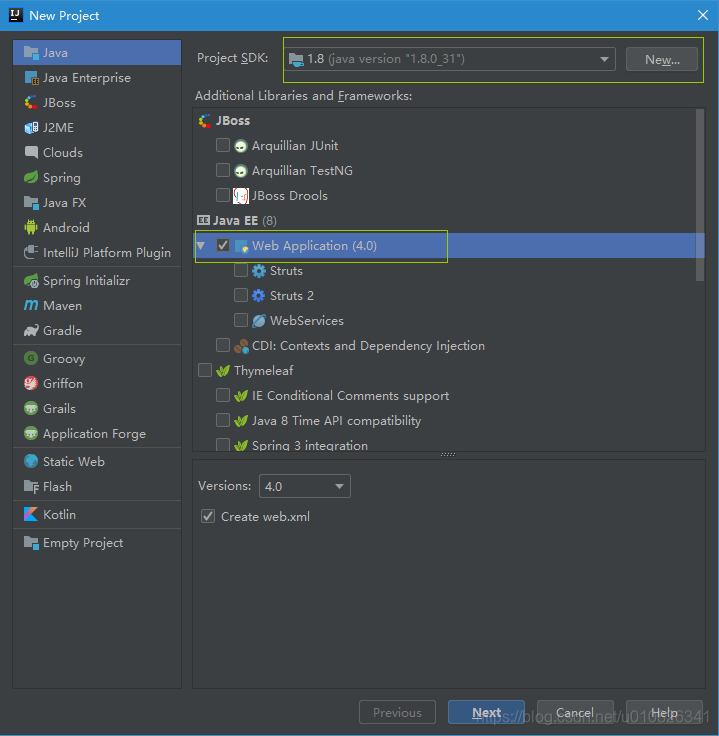Choose the Grails icon

[31, 408]
